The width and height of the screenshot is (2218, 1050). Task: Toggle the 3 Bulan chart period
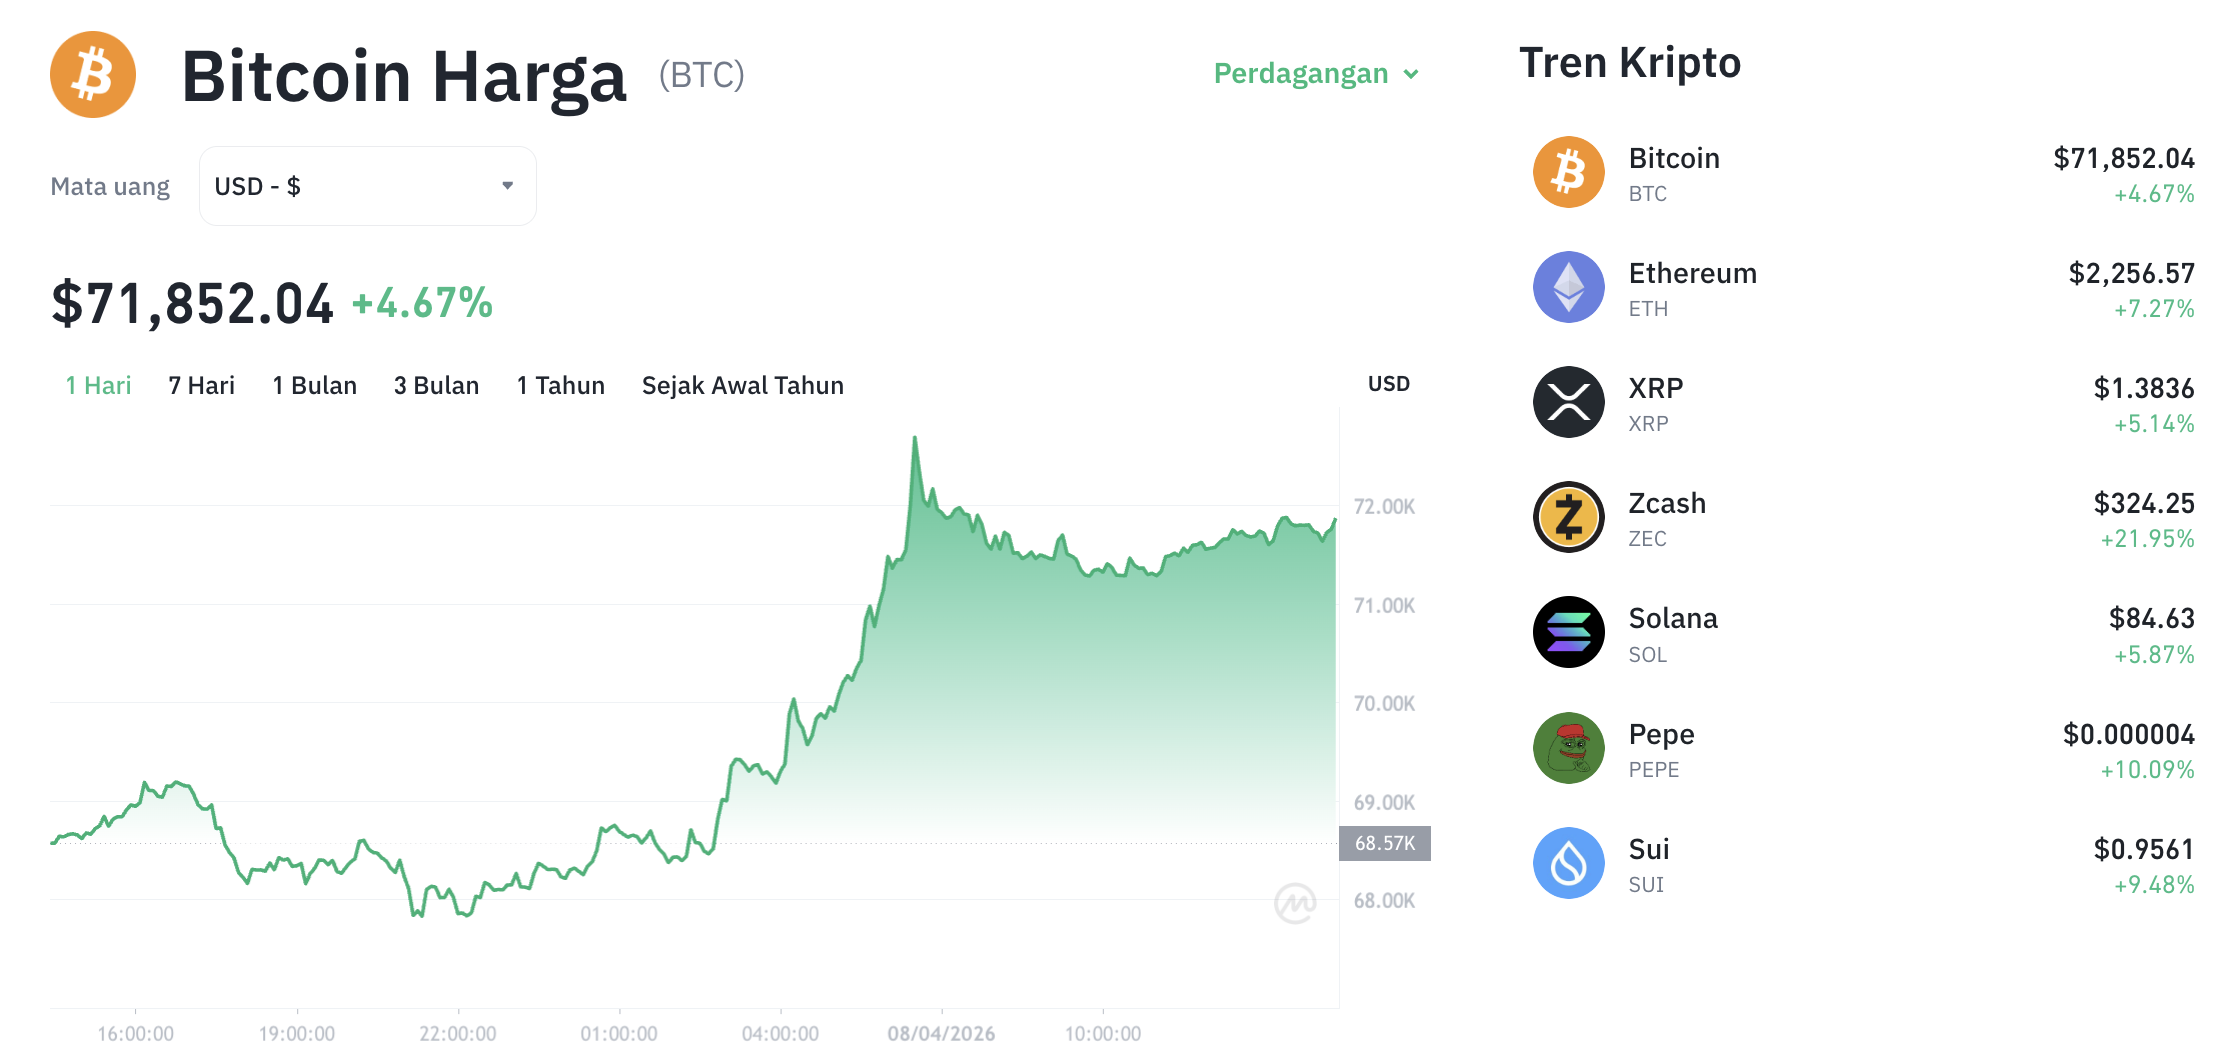436,385
